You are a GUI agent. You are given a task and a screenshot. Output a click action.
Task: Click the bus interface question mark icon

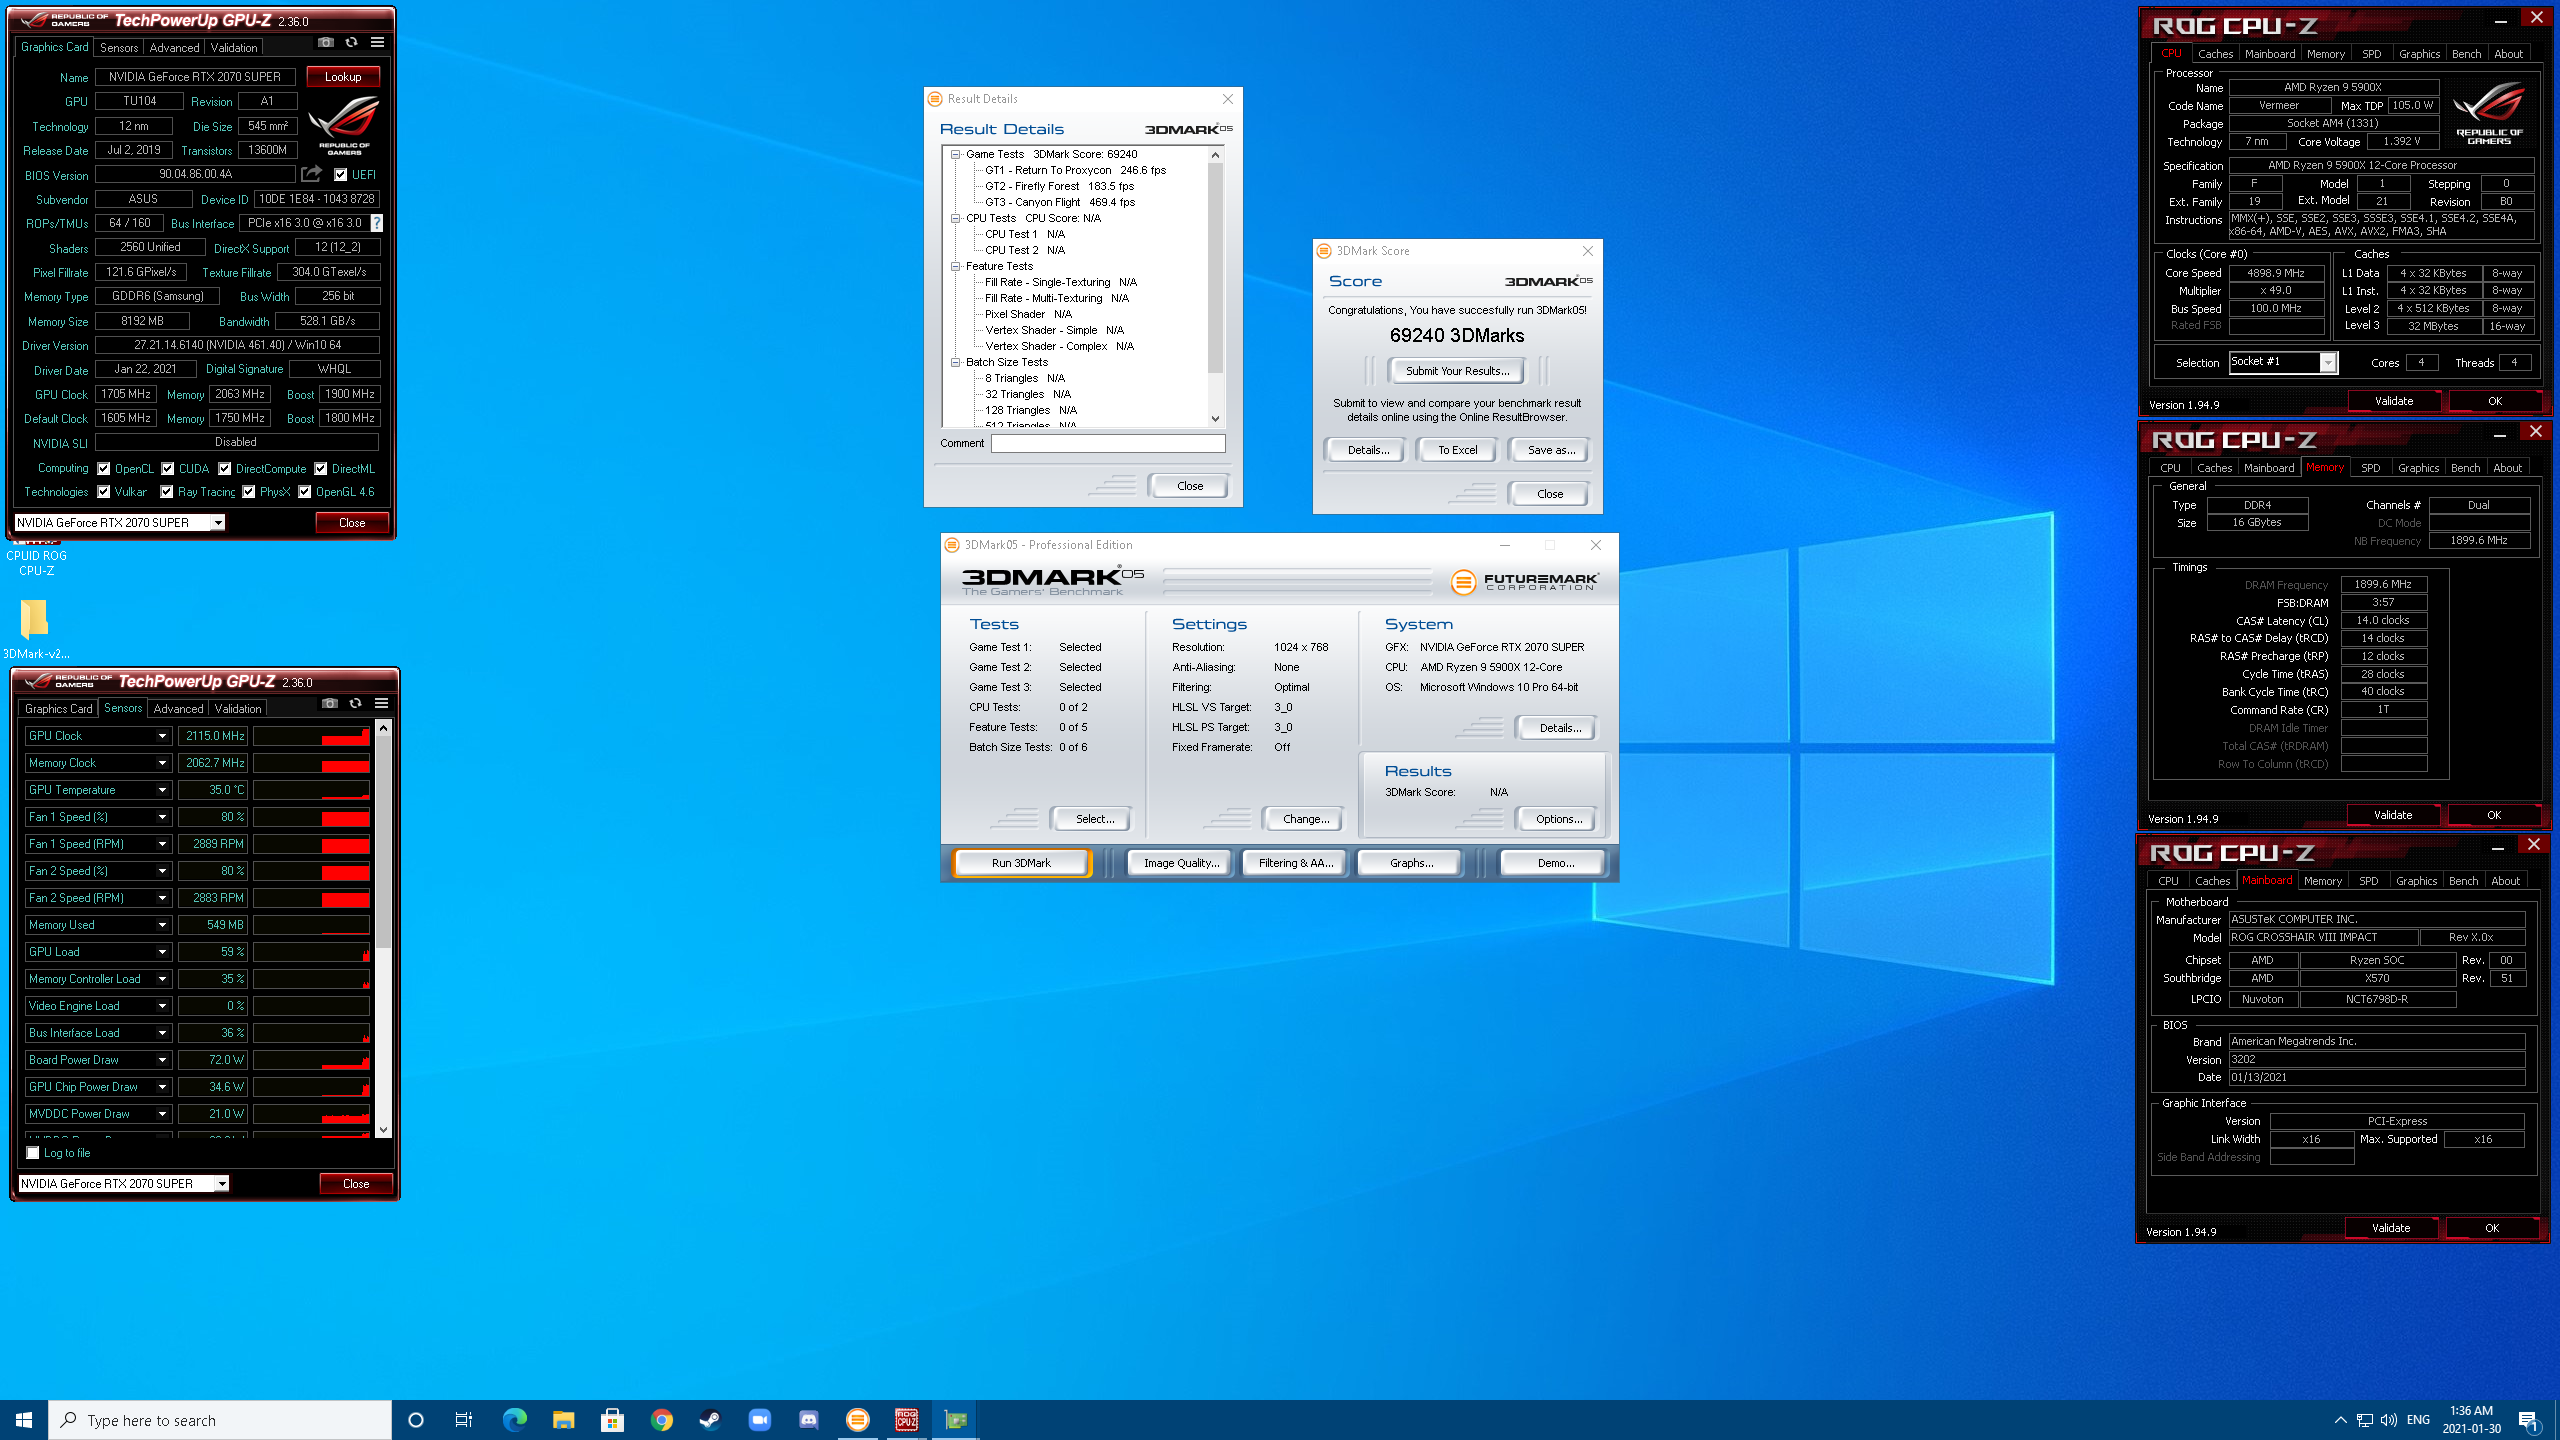coord(376,223)
